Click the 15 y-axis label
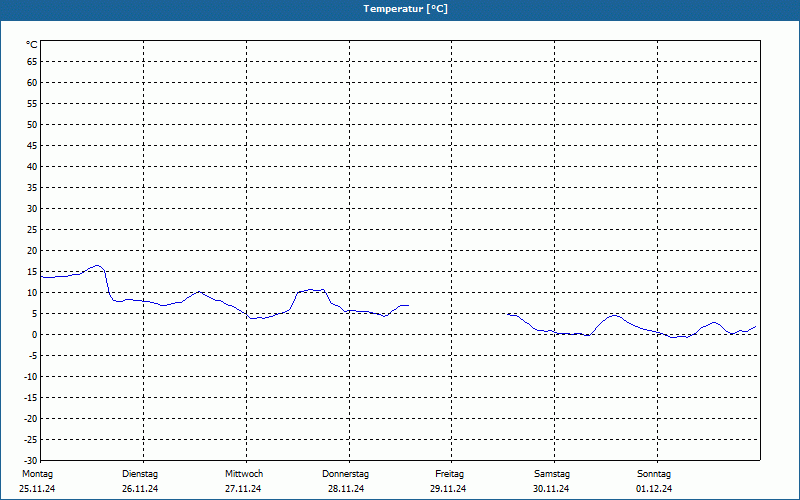This screenshot has height=500, width=800. pos(32,272)
